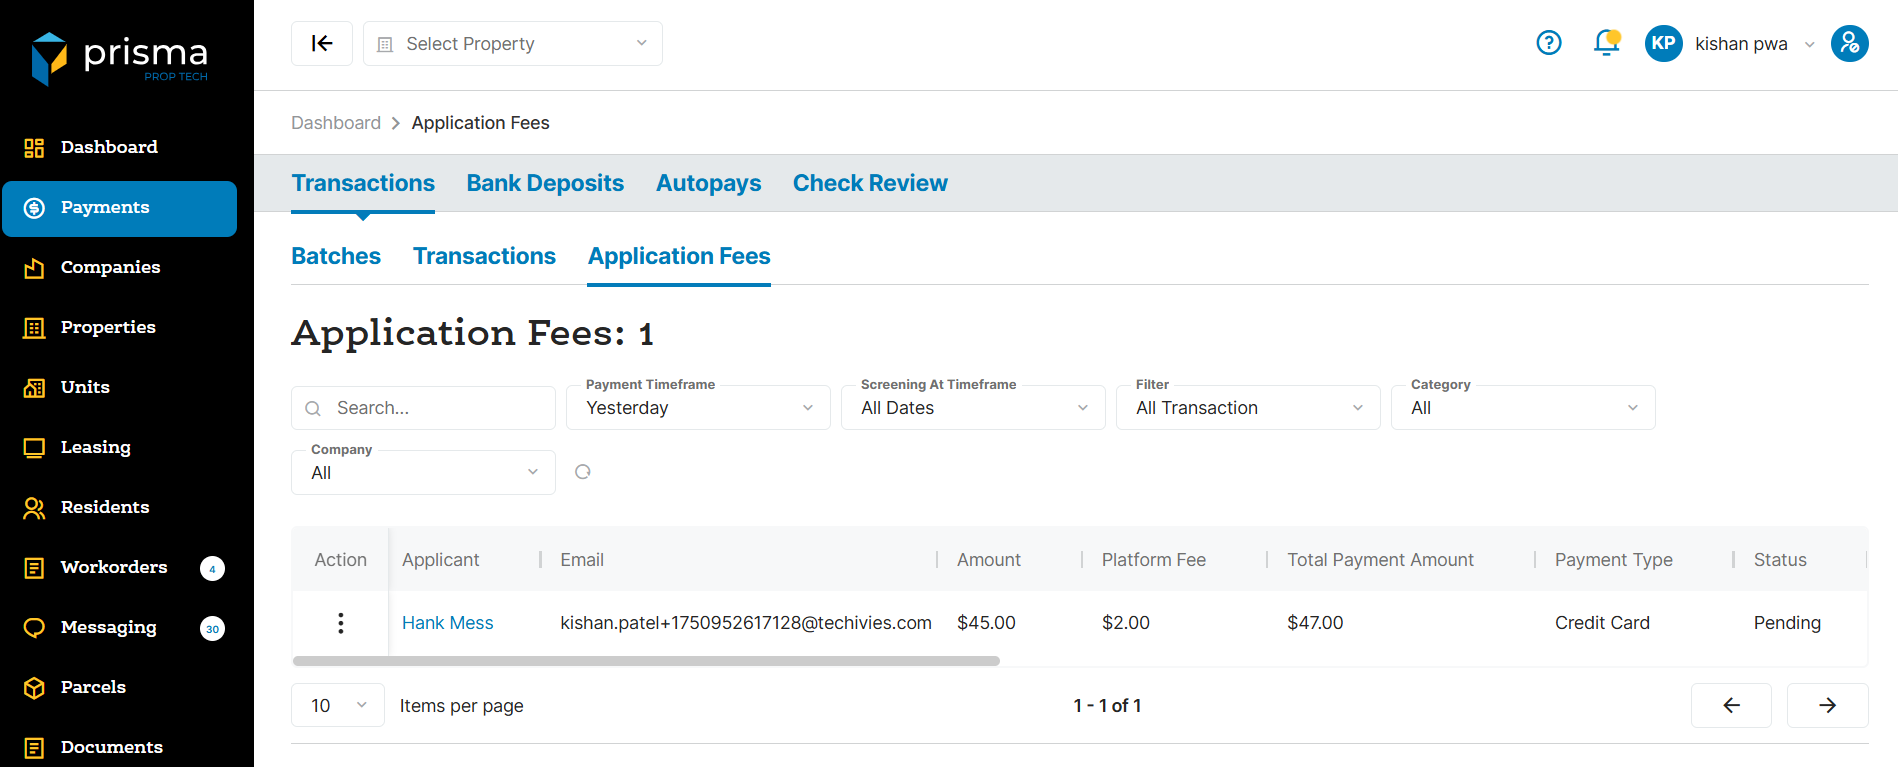Expand the Payment Timeframe dropdown
1898x767 pixels.
(x=698, y=408)
